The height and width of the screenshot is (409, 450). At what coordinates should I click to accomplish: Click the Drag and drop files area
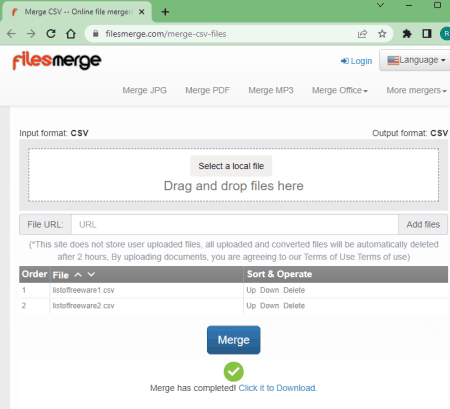(233, 175)
